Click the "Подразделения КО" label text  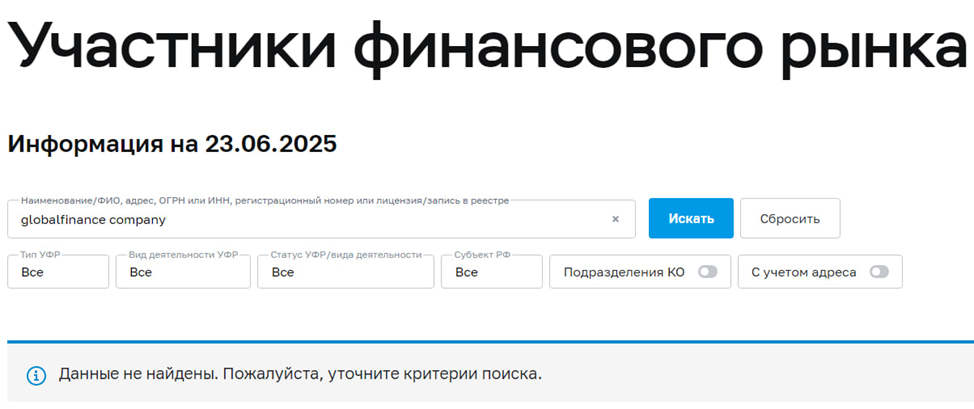click(624, 272)
